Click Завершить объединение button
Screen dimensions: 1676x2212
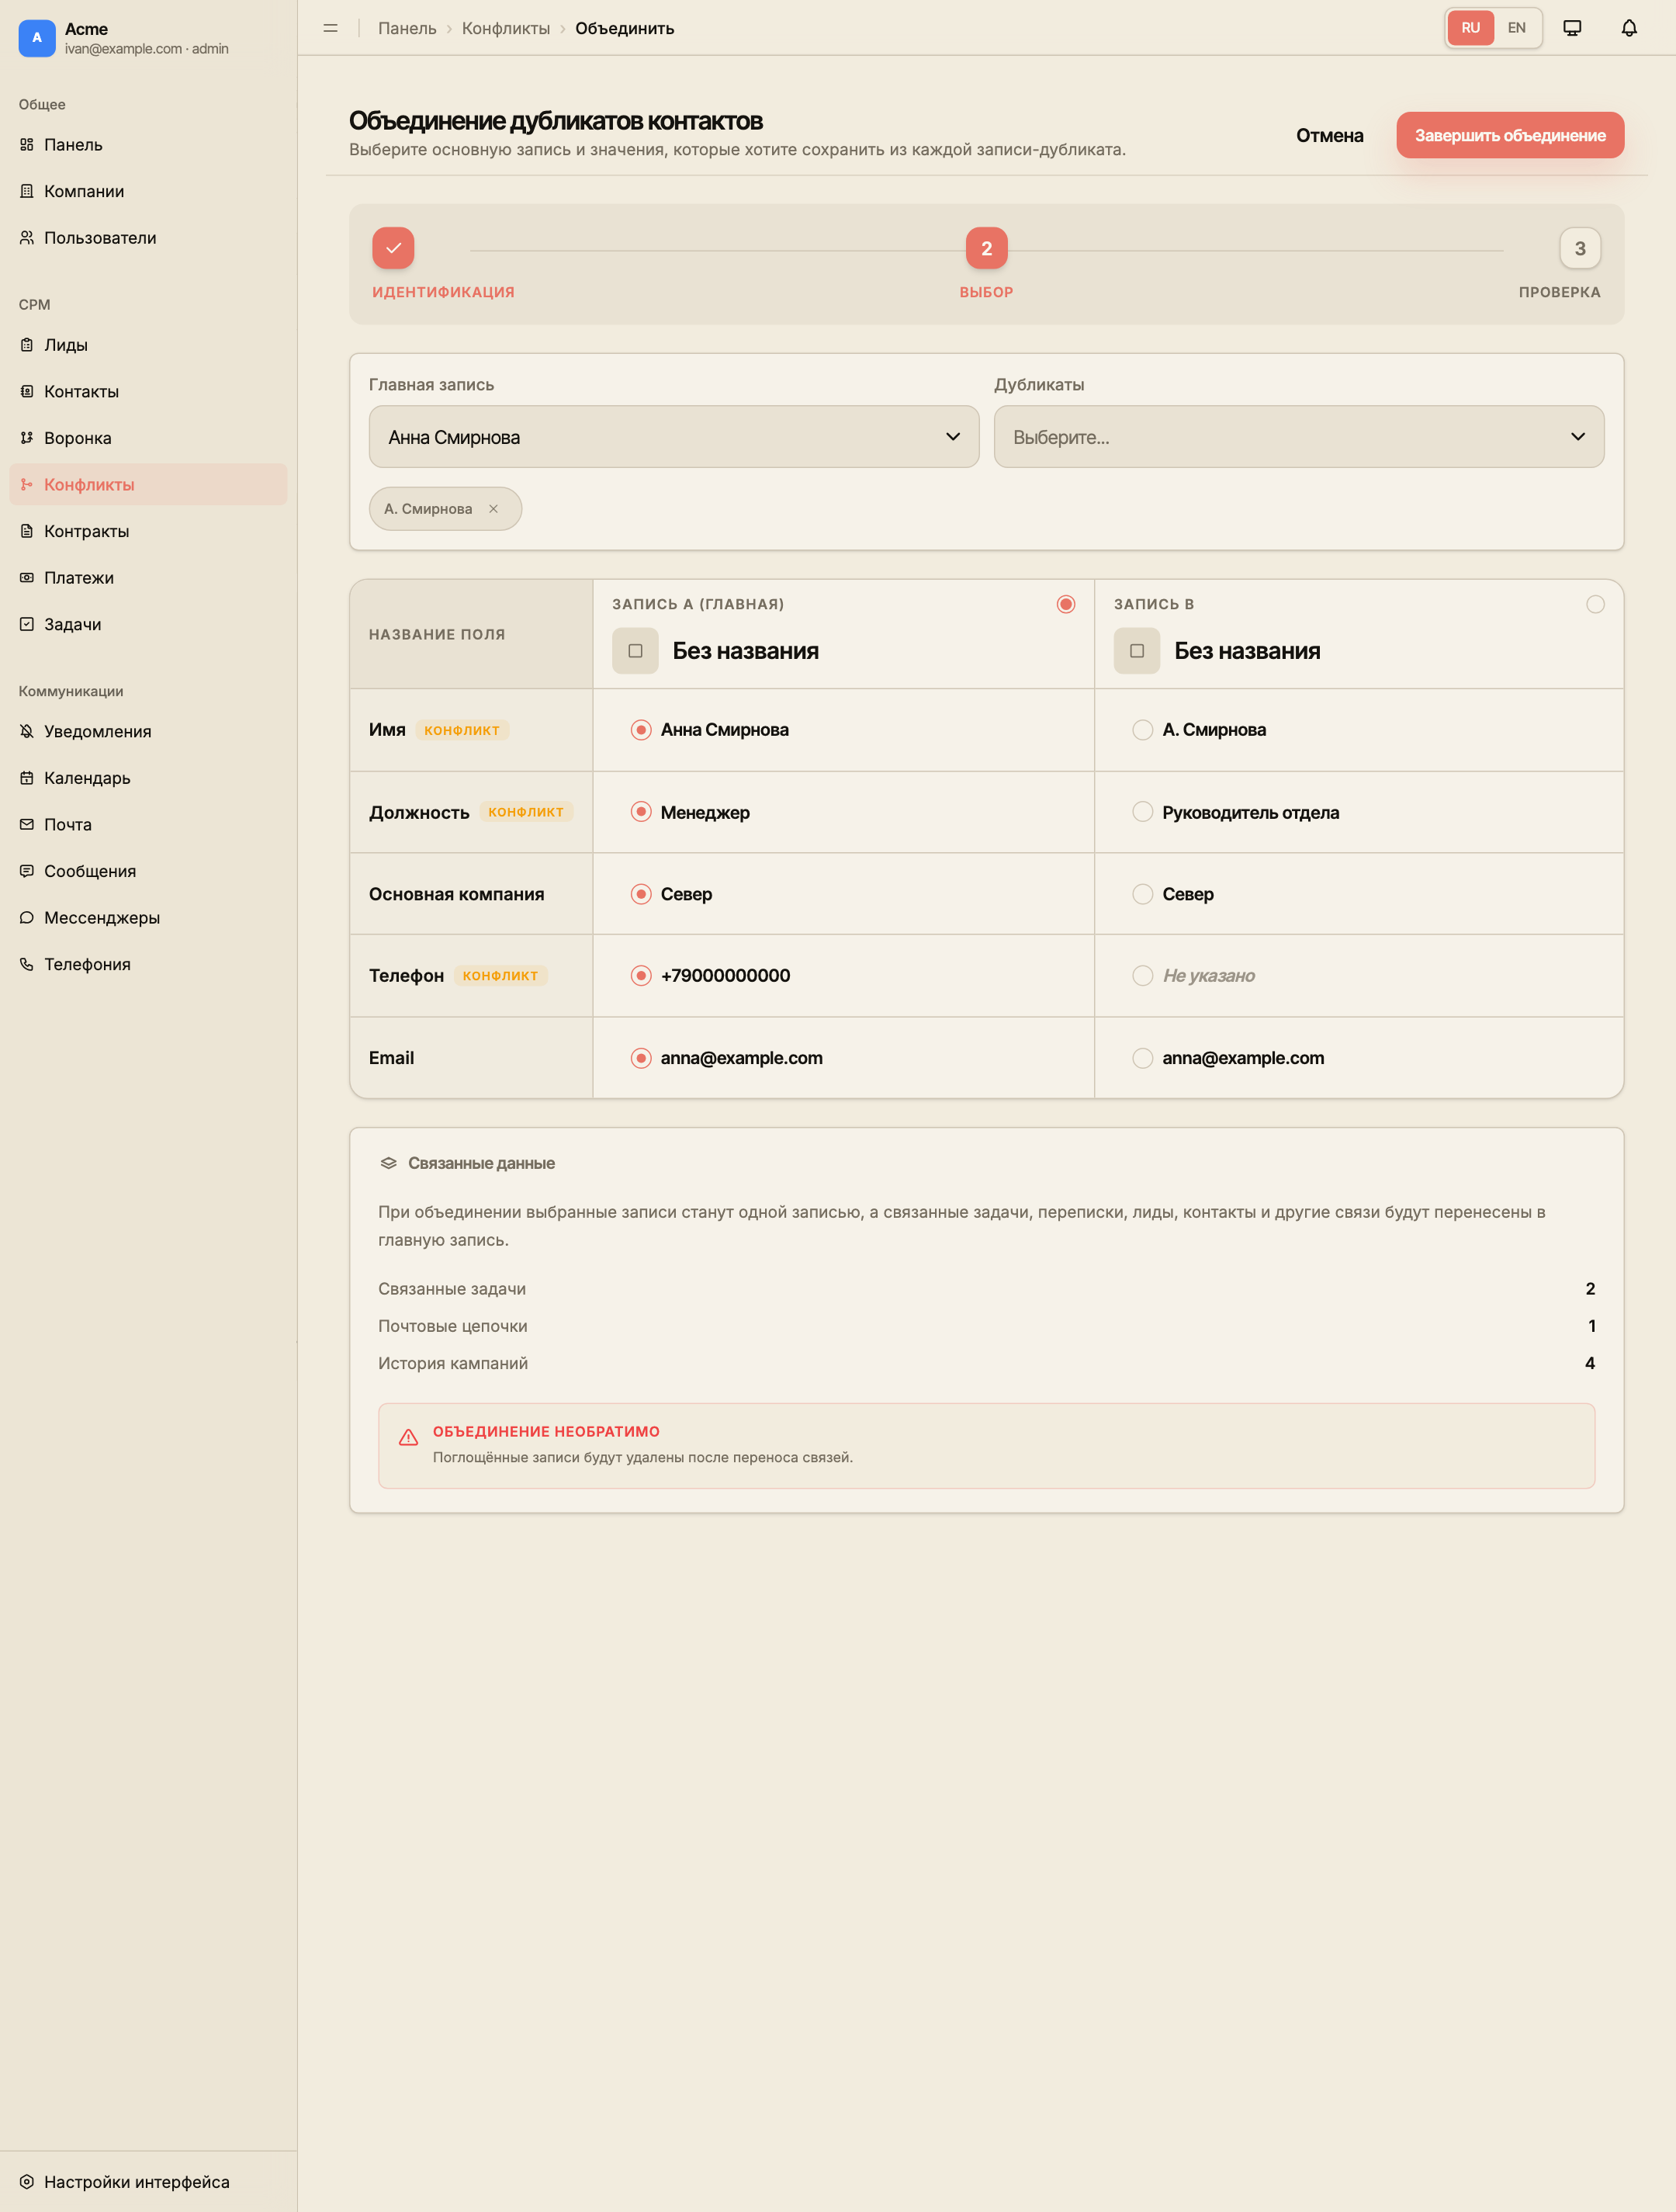click(x=1510, y=135)
